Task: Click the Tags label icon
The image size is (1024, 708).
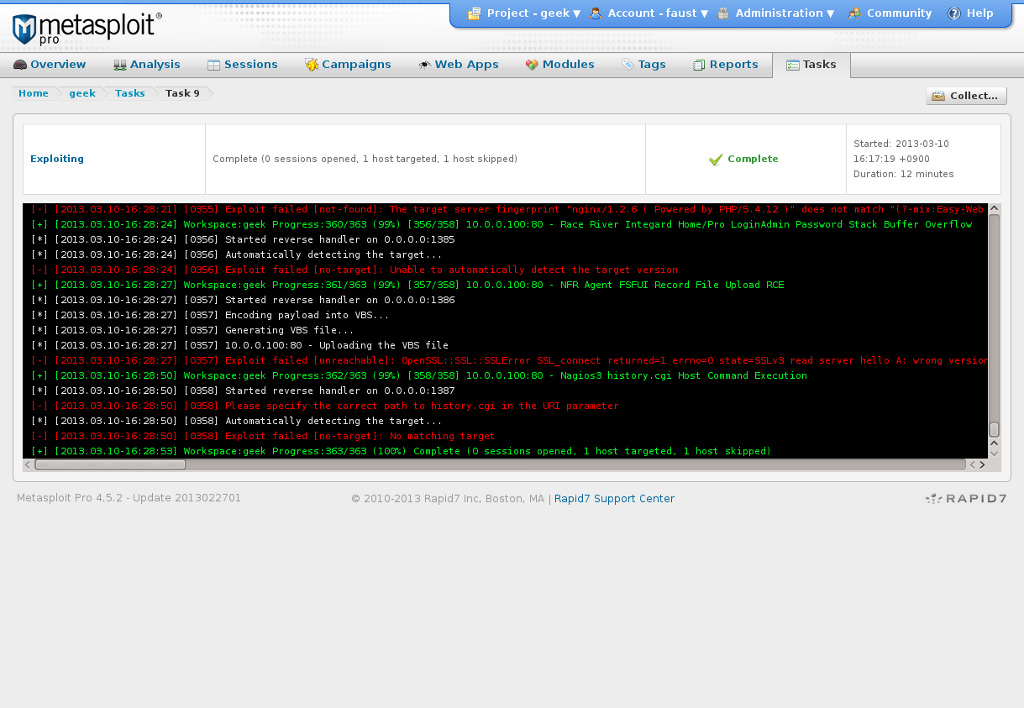Action: [x=628, y=65]
